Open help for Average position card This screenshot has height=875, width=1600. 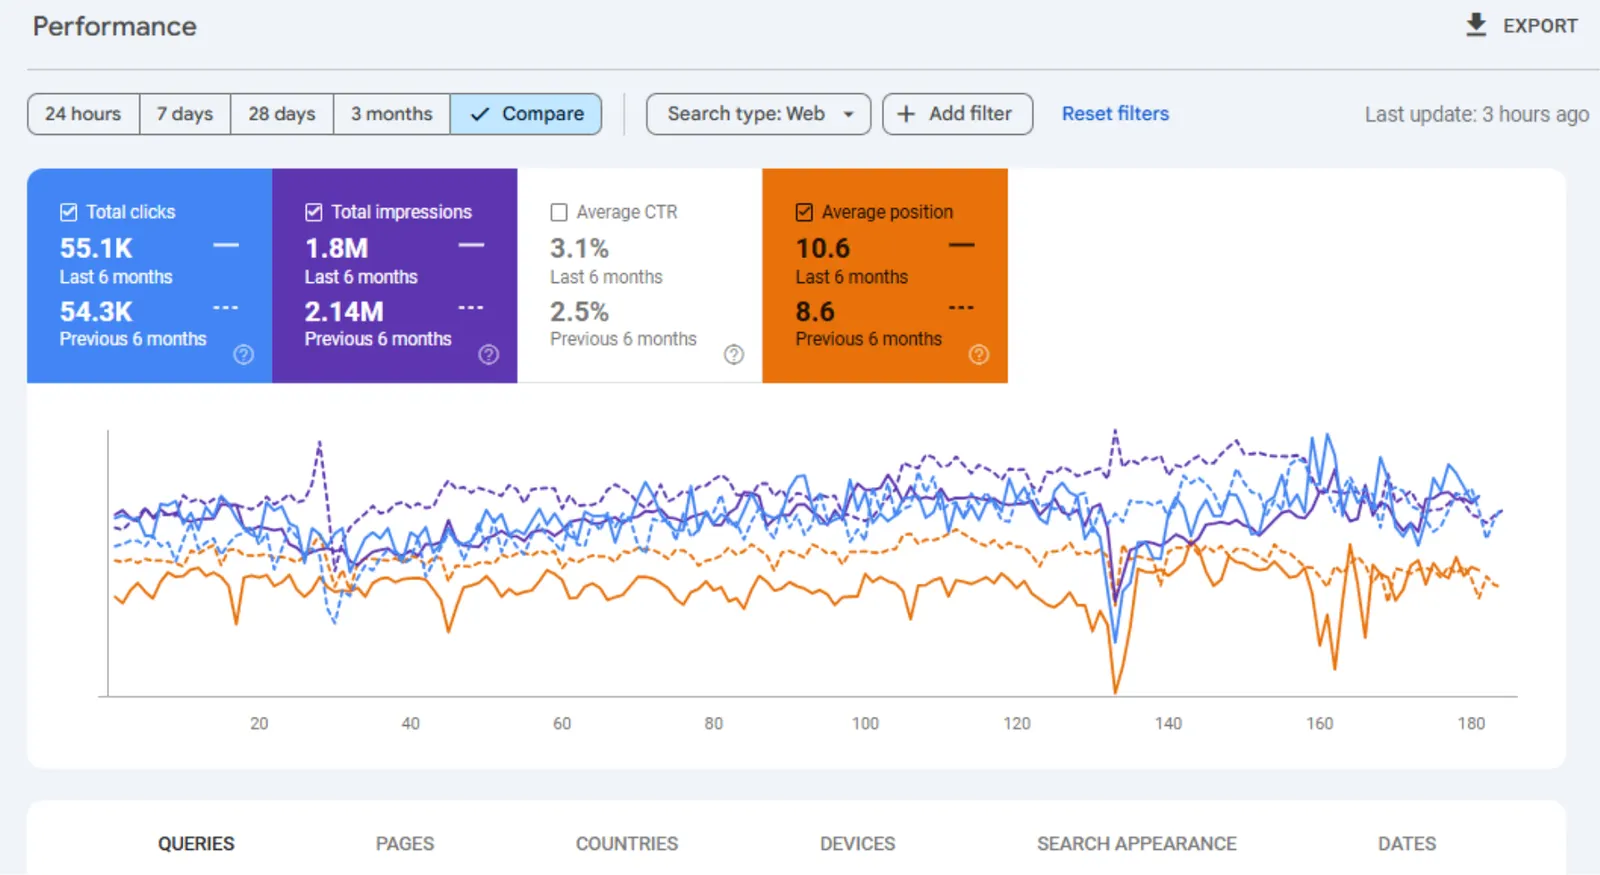[979, 354]
